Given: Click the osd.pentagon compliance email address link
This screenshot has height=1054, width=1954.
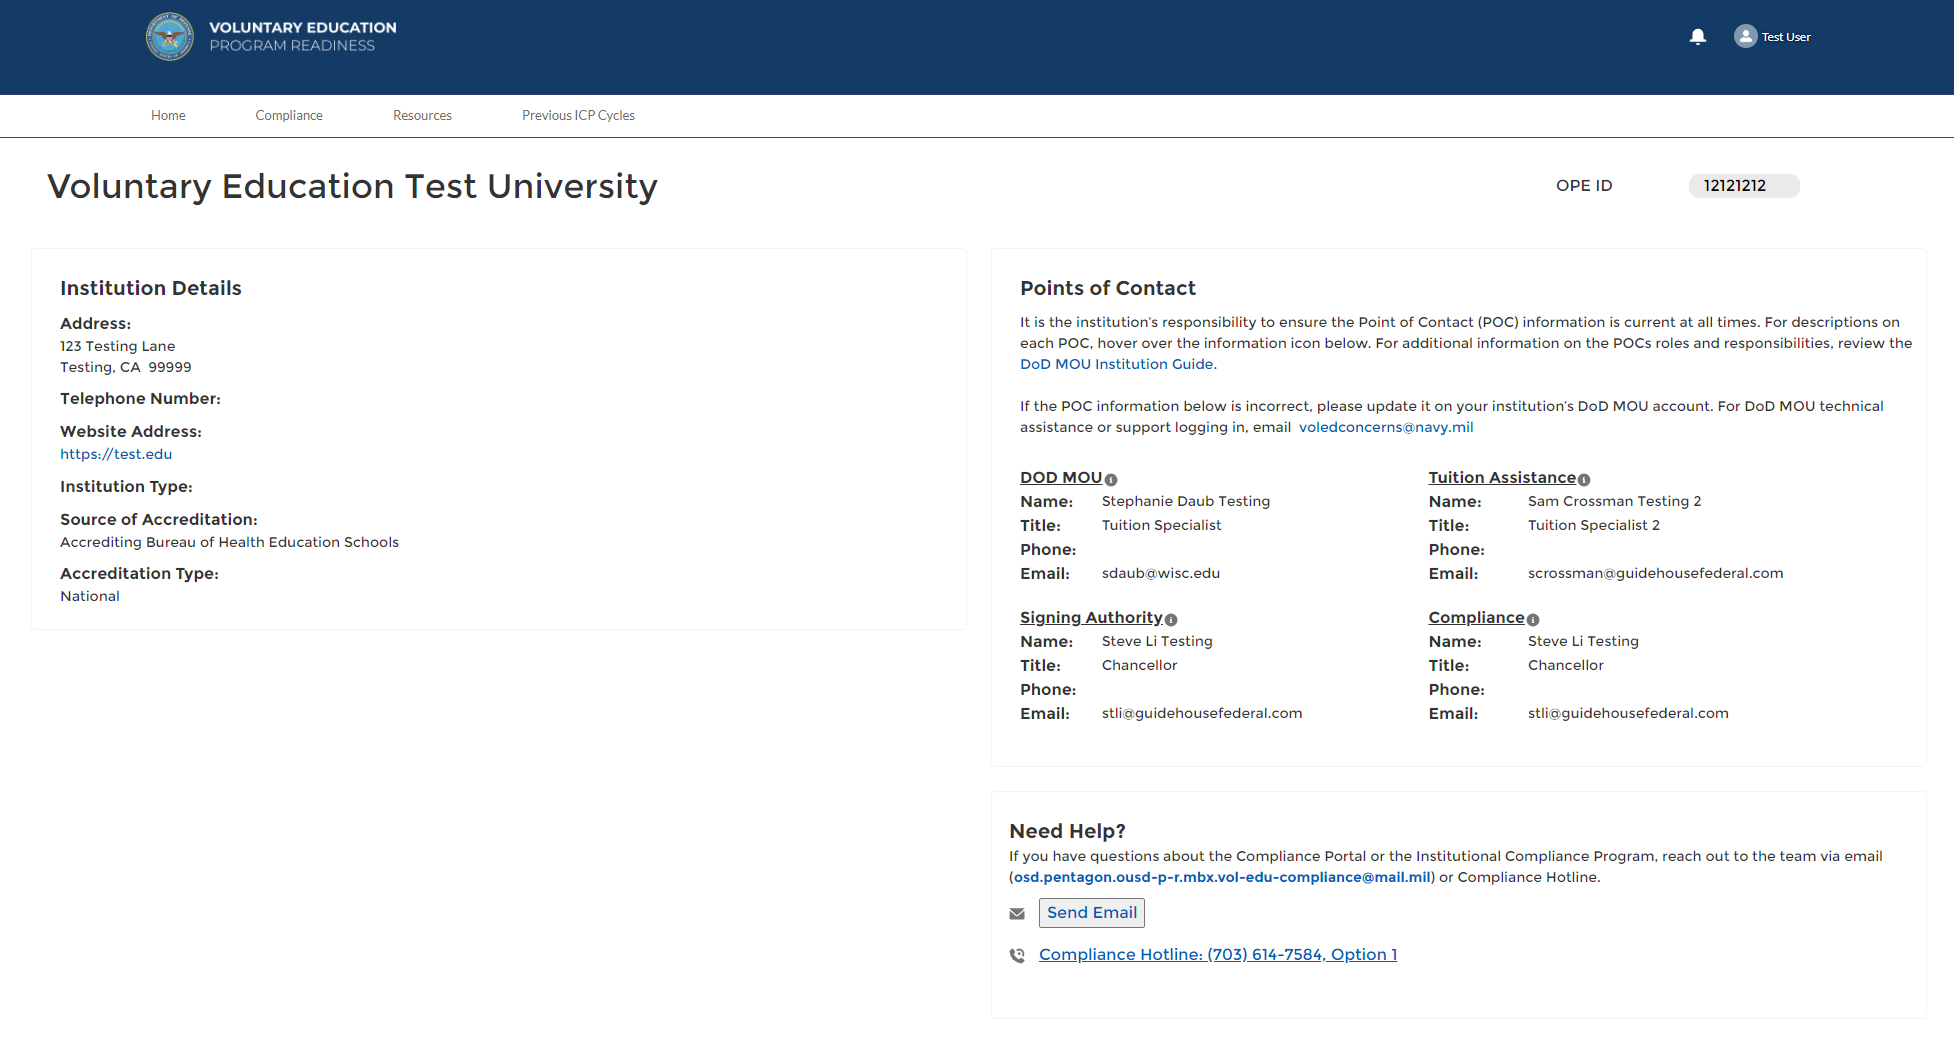Looking at the screenshot, I should pos(1222,878).
